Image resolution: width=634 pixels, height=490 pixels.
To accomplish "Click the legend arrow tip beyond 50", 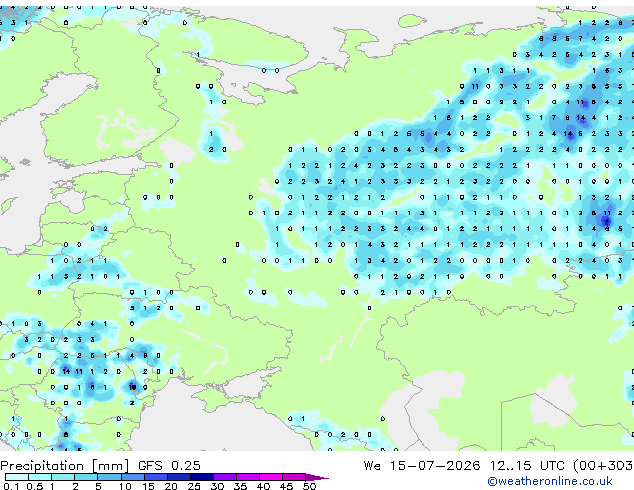I will [317, 477].
